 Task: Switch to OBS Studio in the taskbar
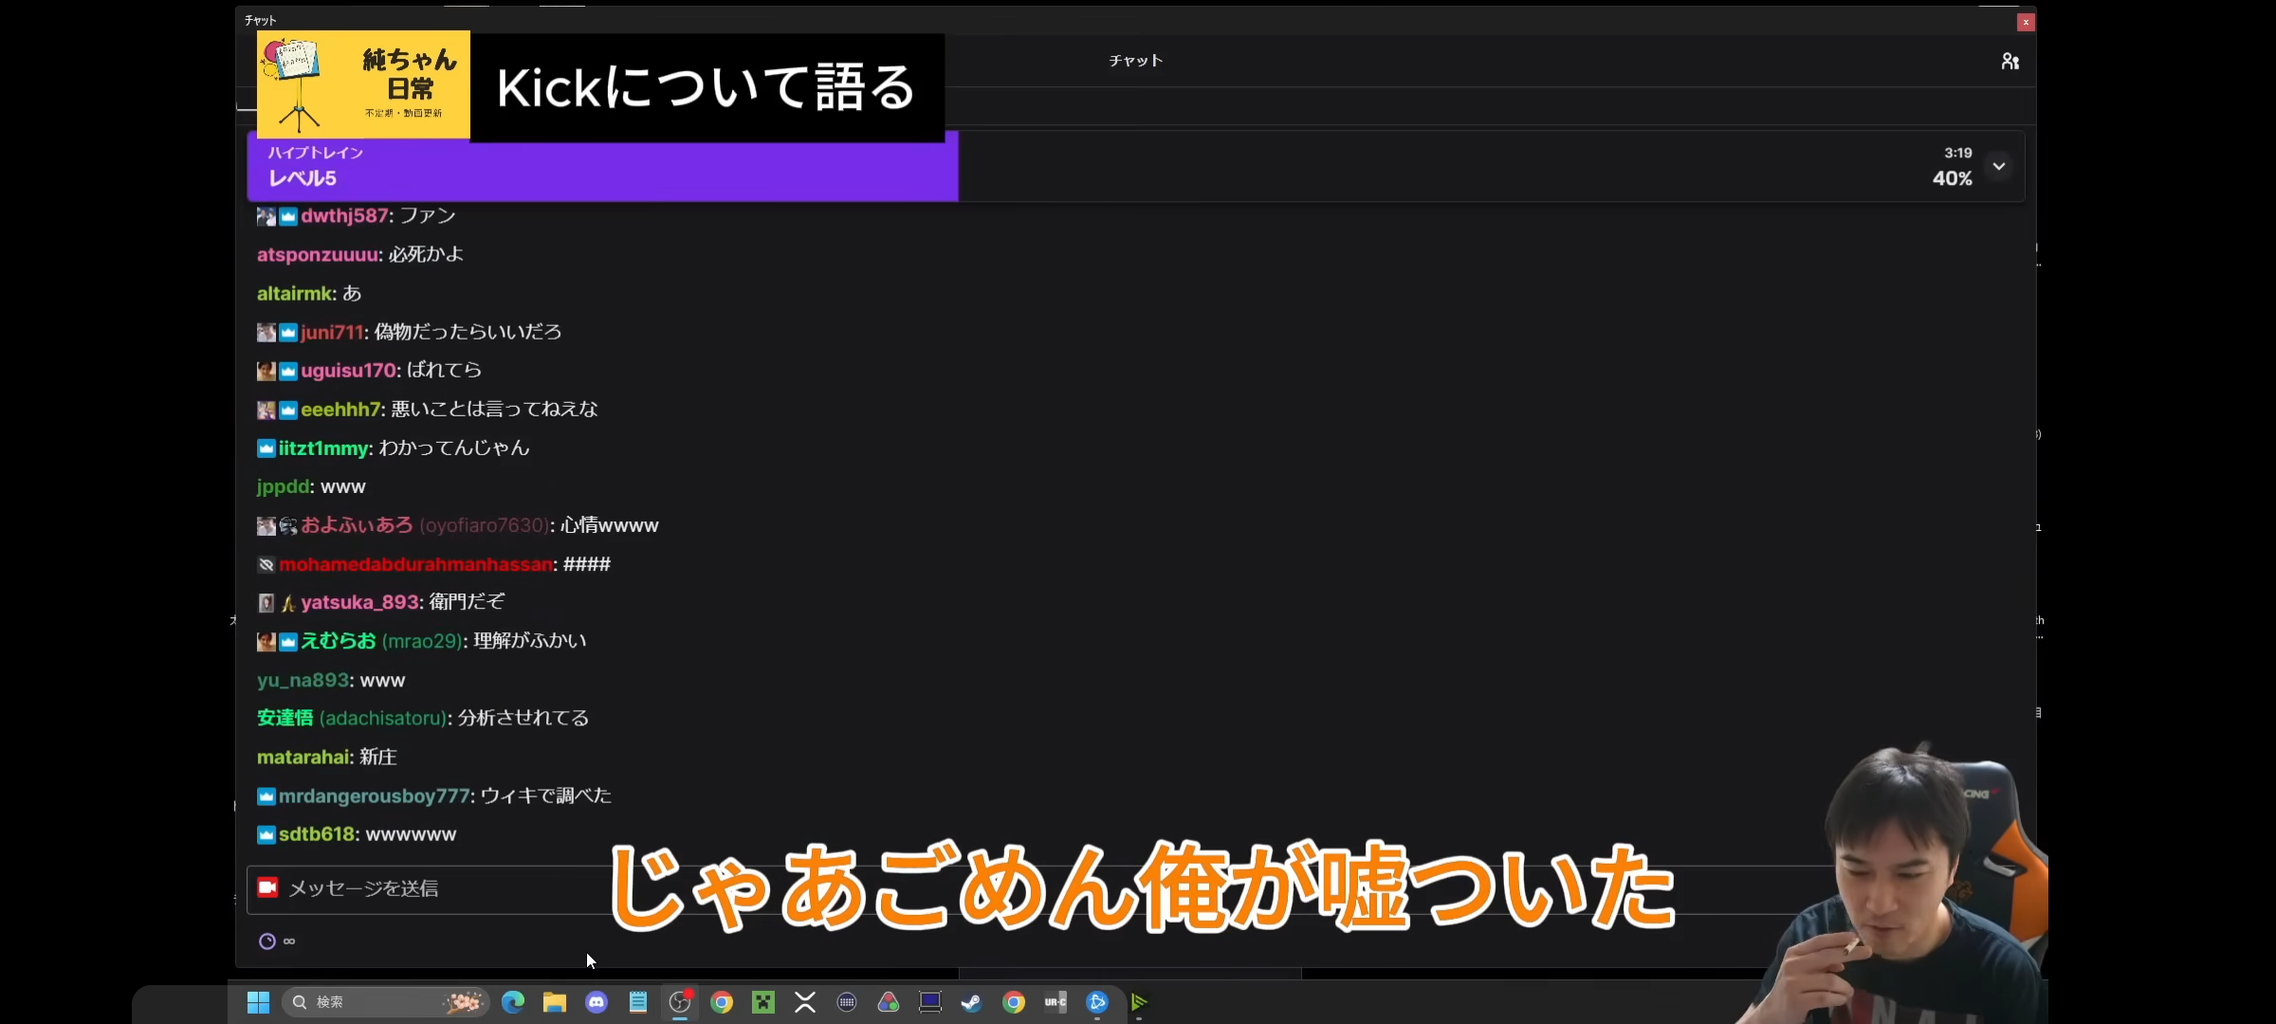[680, 1002]
